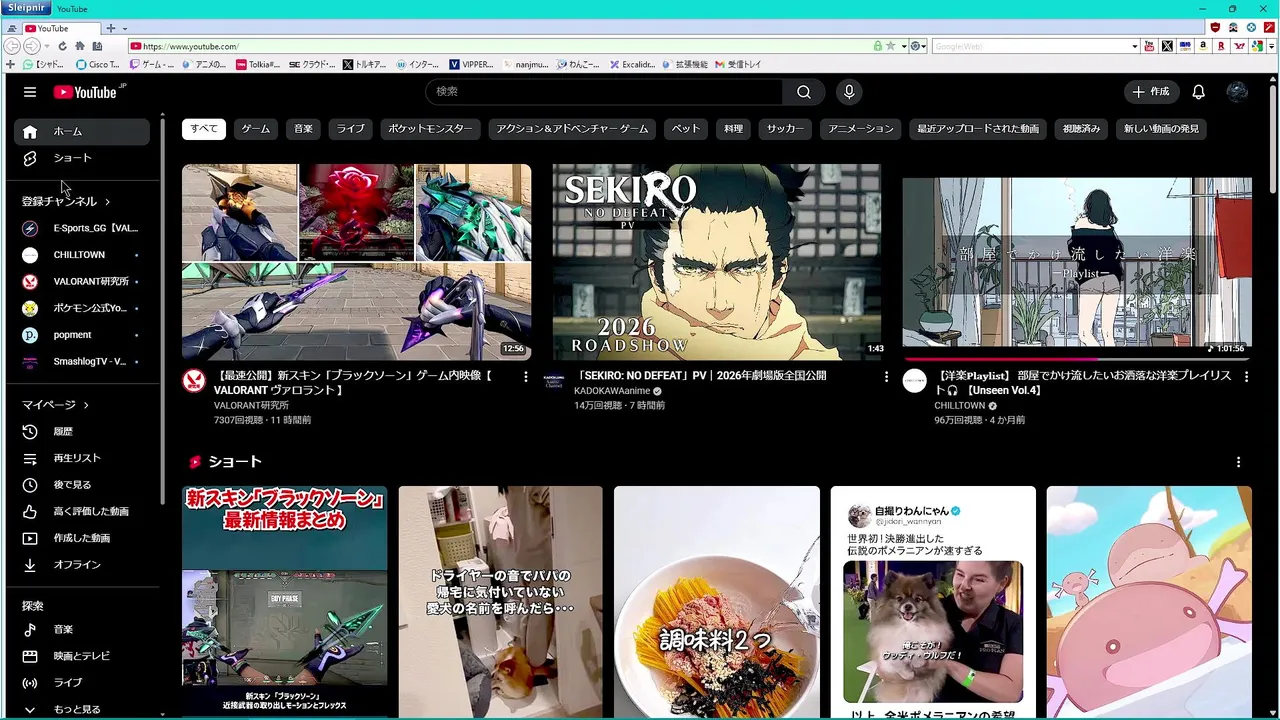Open KADOKAWAanime channel avatar
The width and height of the screenshot is (1280, 720).
click(x=554, y=381)
